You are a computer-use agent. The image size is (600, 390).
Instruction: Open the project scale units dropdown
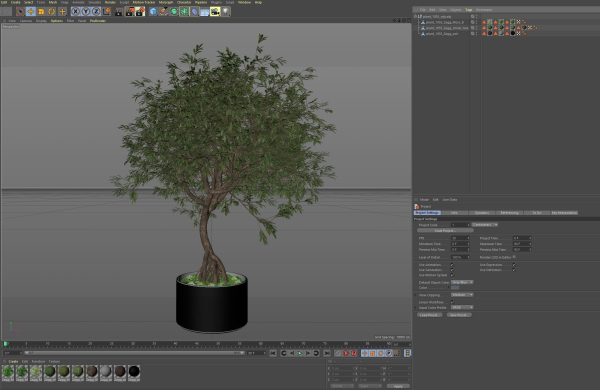[x=485, y=225]
